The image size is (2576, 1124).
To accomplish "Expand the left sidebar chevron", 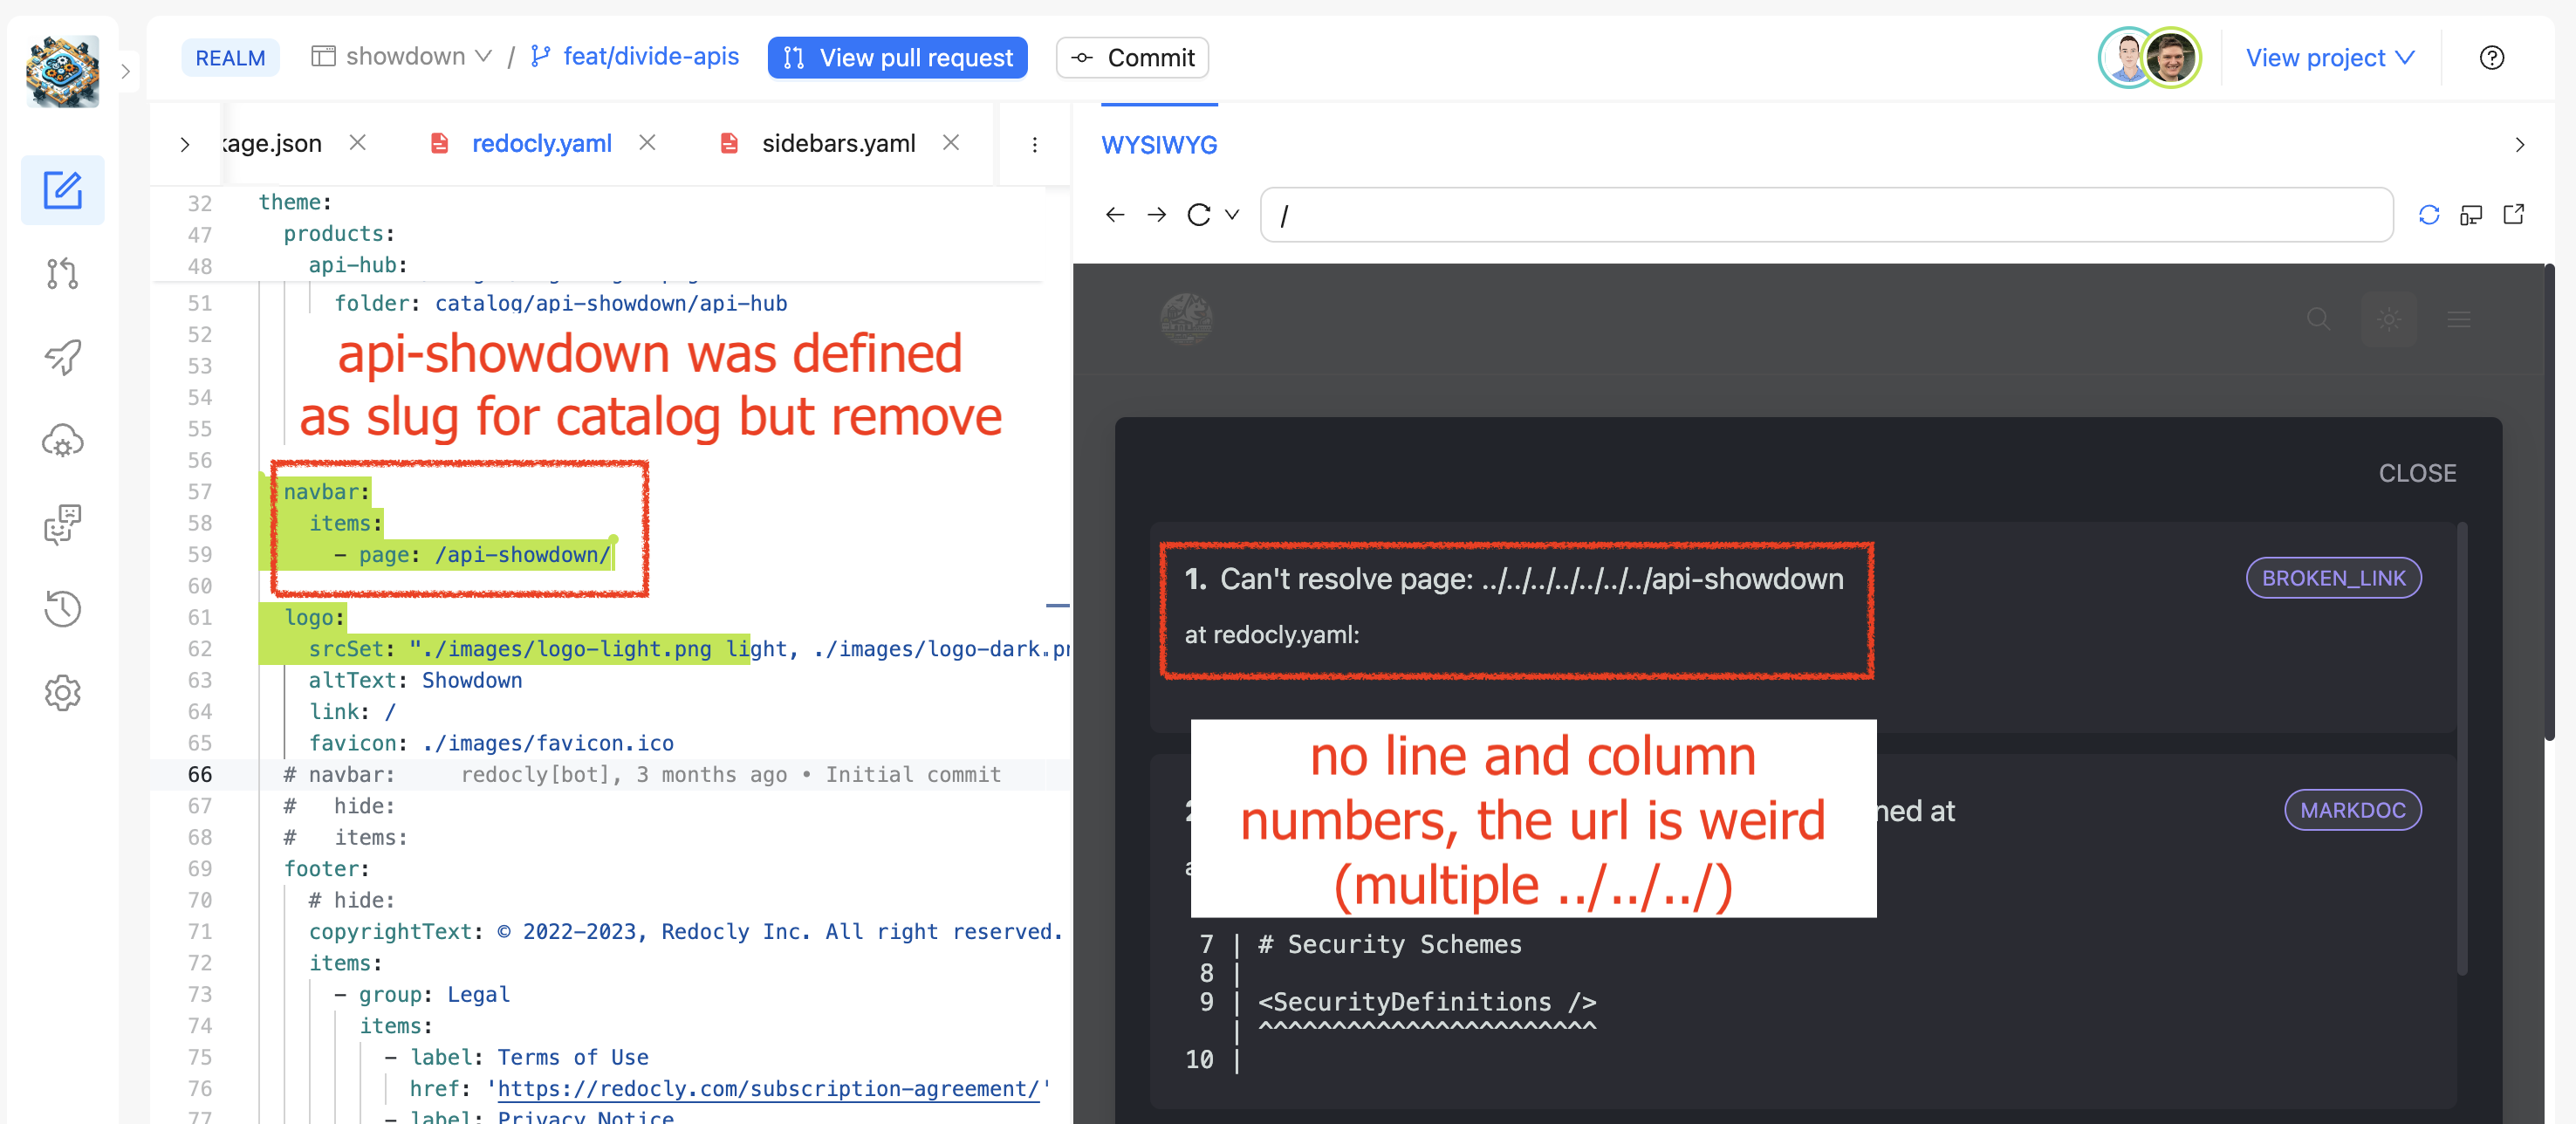I will pos(126,71).
